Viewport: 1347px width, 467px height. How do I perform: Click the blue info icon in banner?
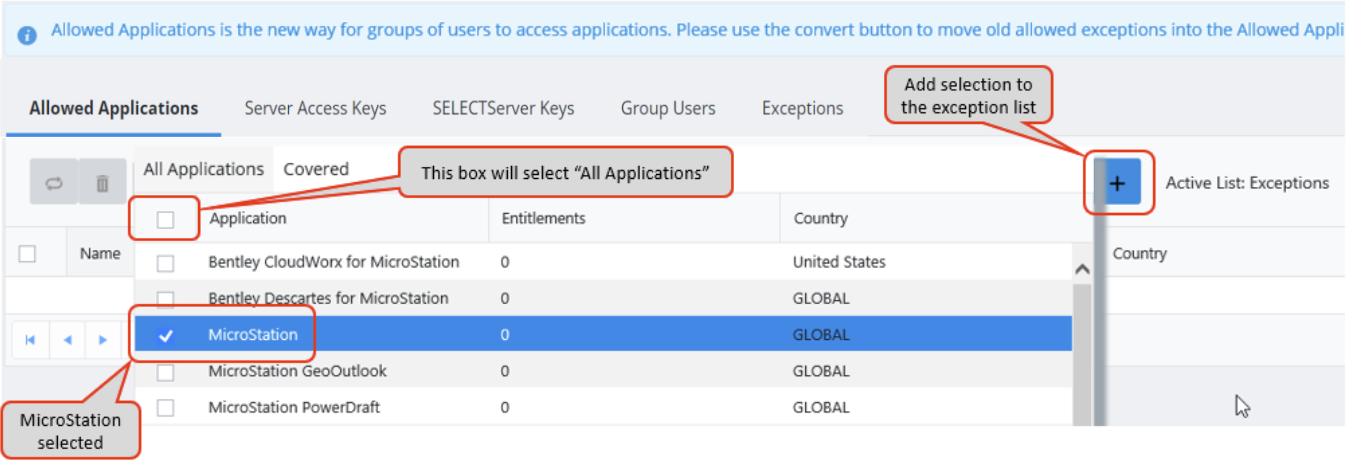point(28,34)
